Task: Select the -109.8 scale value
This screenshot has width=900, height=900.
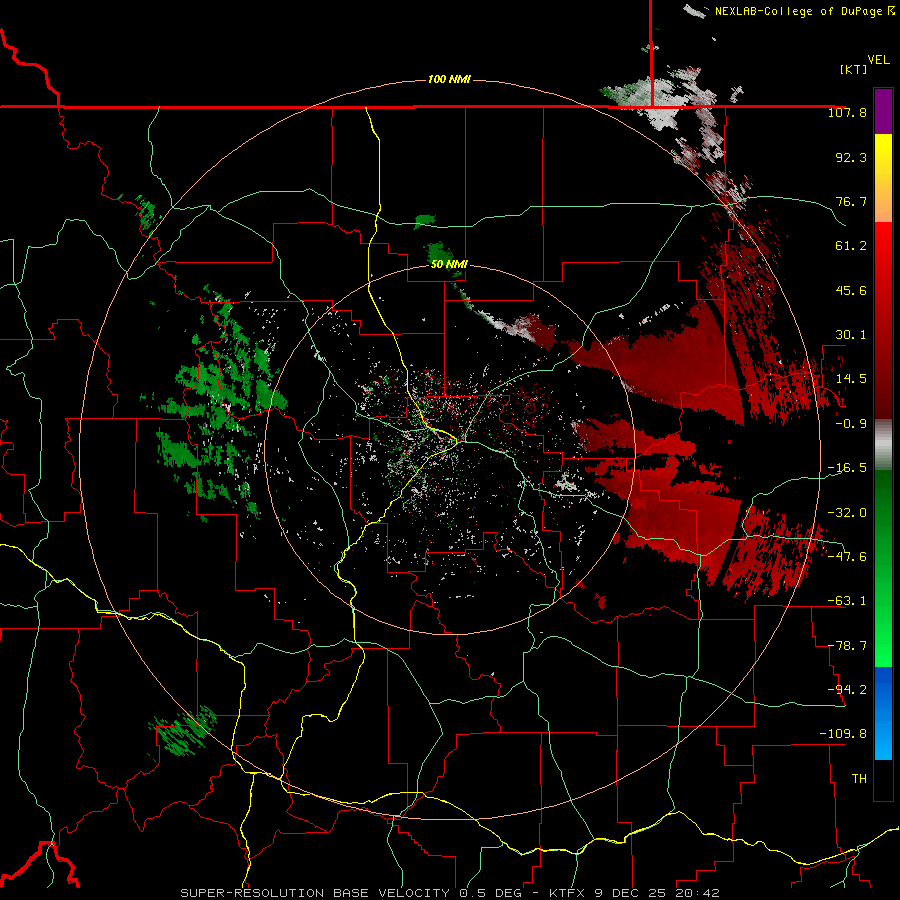Action: (843, 734)
